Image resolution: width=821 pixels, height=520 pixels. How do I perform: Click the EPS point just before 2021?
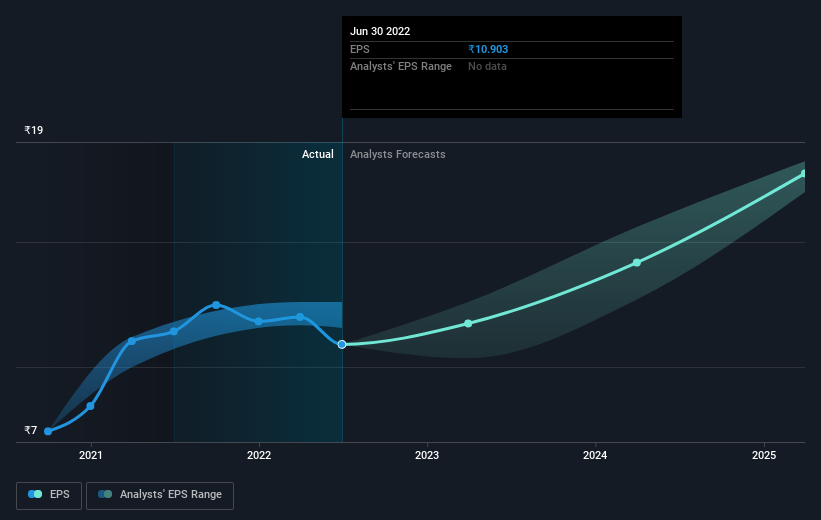pyautogui.click(x=90, y=406)
